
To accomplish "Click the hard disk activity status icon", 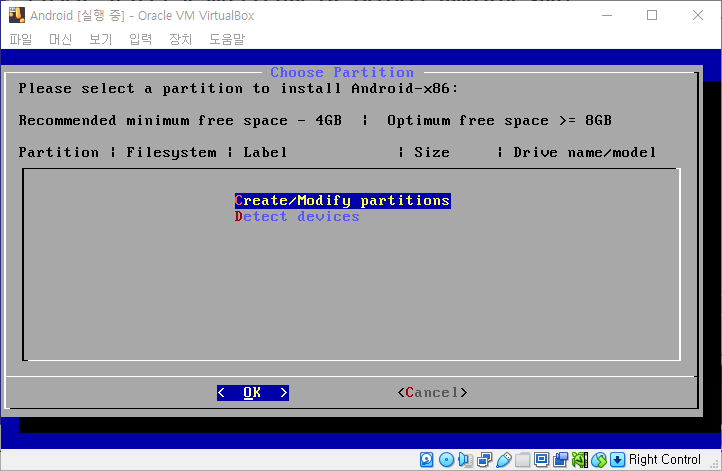I will 427,459.
